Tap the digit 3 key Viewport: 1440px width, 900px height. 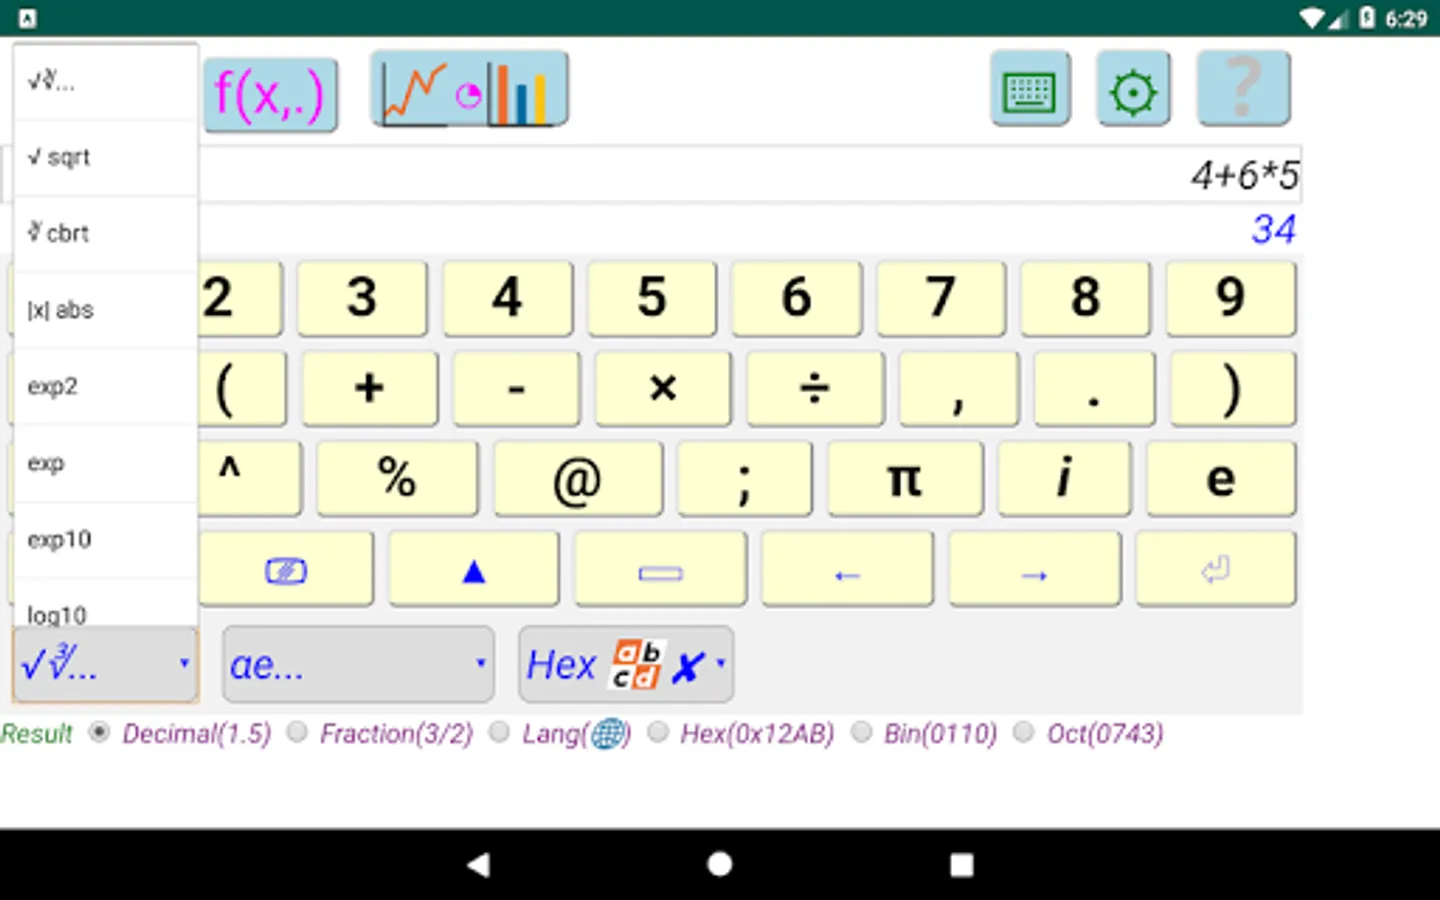coord(362,298)
